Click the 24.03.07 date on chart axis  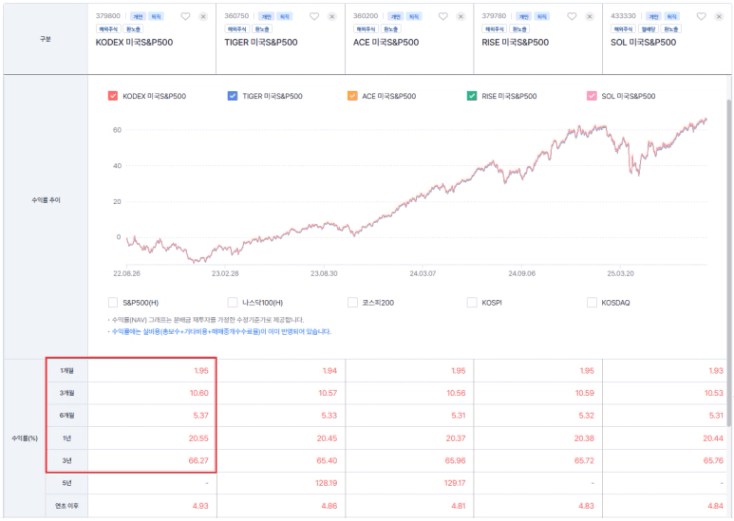point(423,273)
